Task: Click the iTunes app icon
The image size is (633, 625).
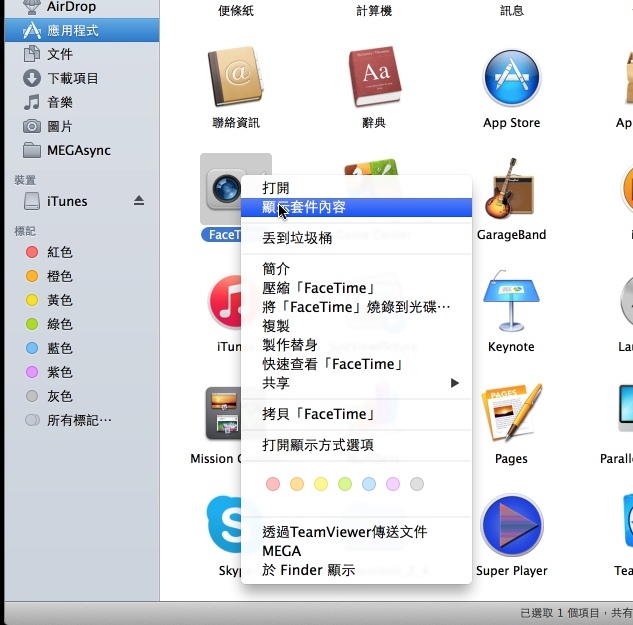Action: [x=224, y=301]
